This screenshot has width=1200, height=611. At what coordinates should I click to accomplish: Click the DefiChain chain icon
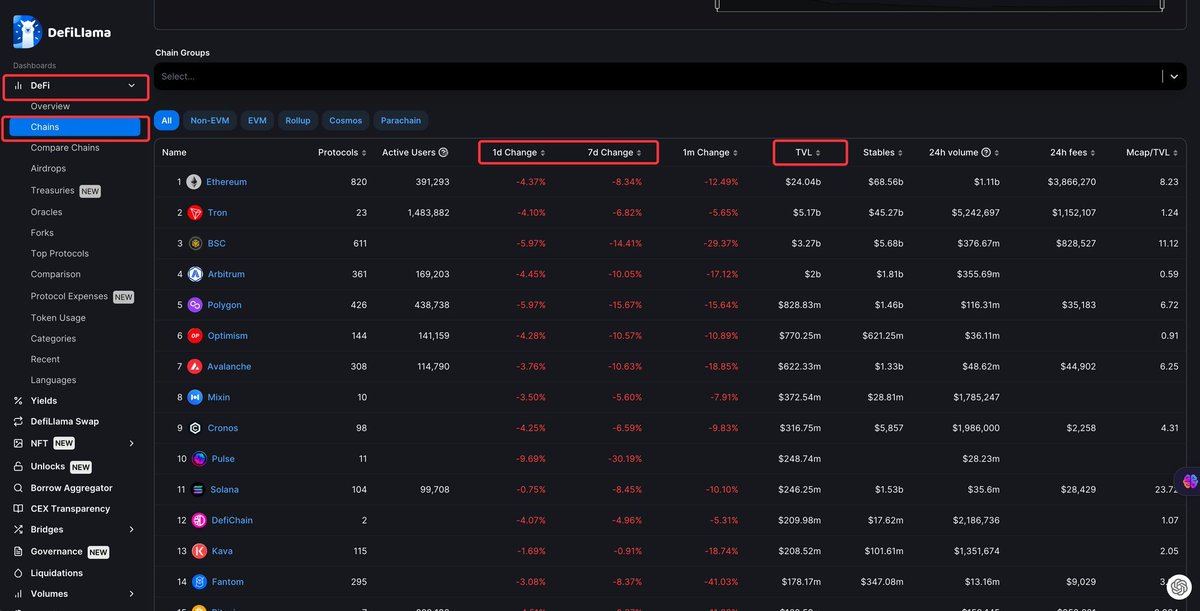coord(199,520)
